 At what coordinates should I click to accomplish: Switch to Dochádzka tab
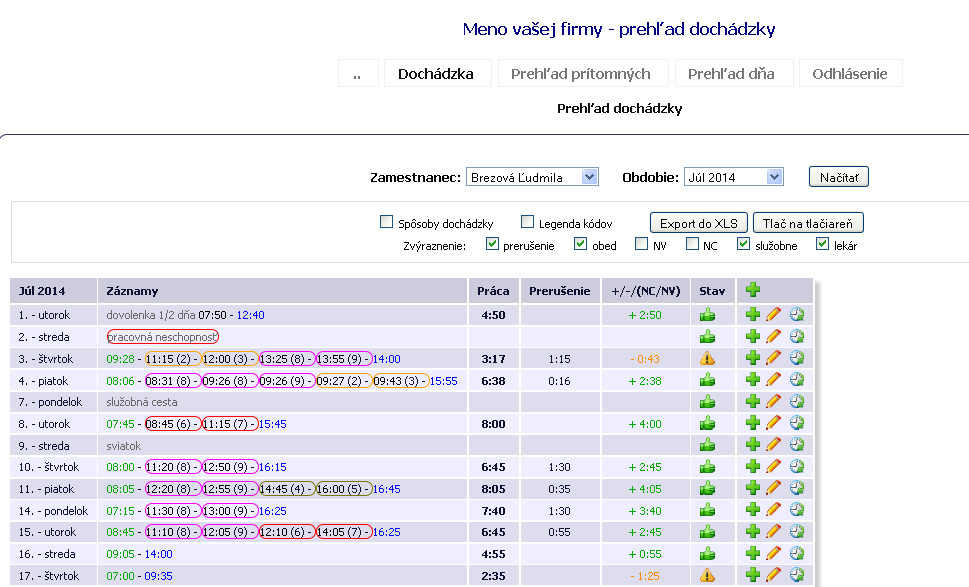438,74
